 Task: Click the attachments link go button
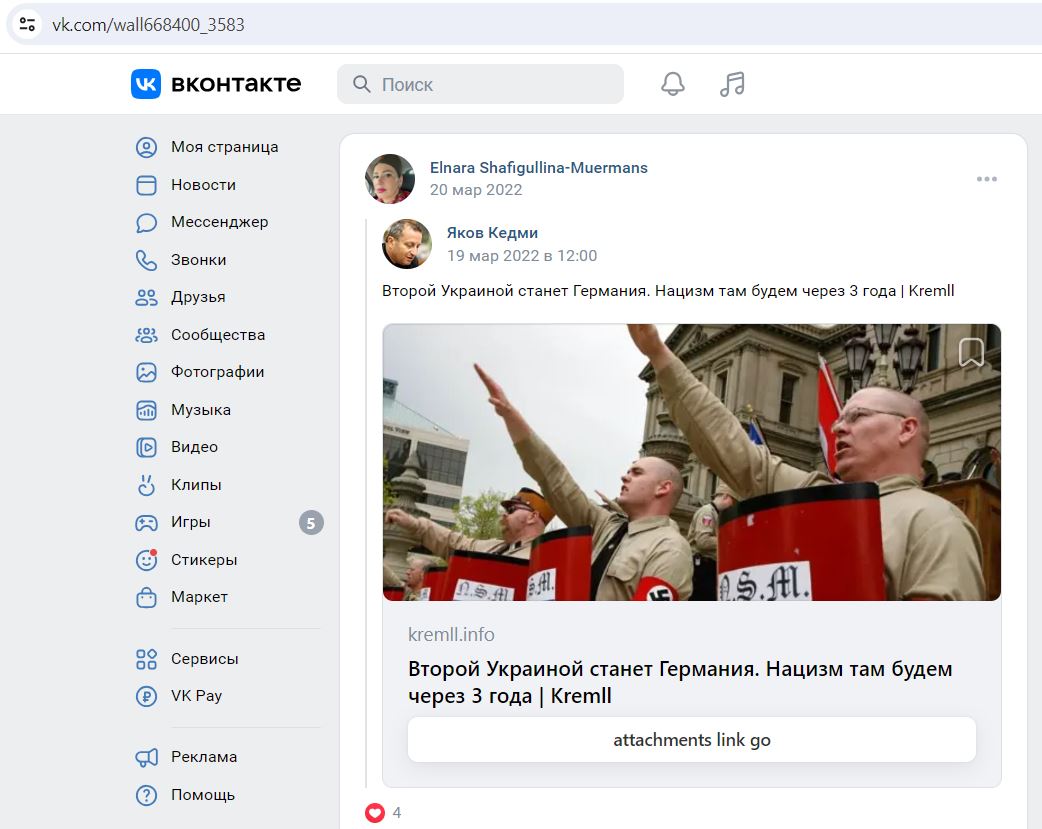point(692,740)
